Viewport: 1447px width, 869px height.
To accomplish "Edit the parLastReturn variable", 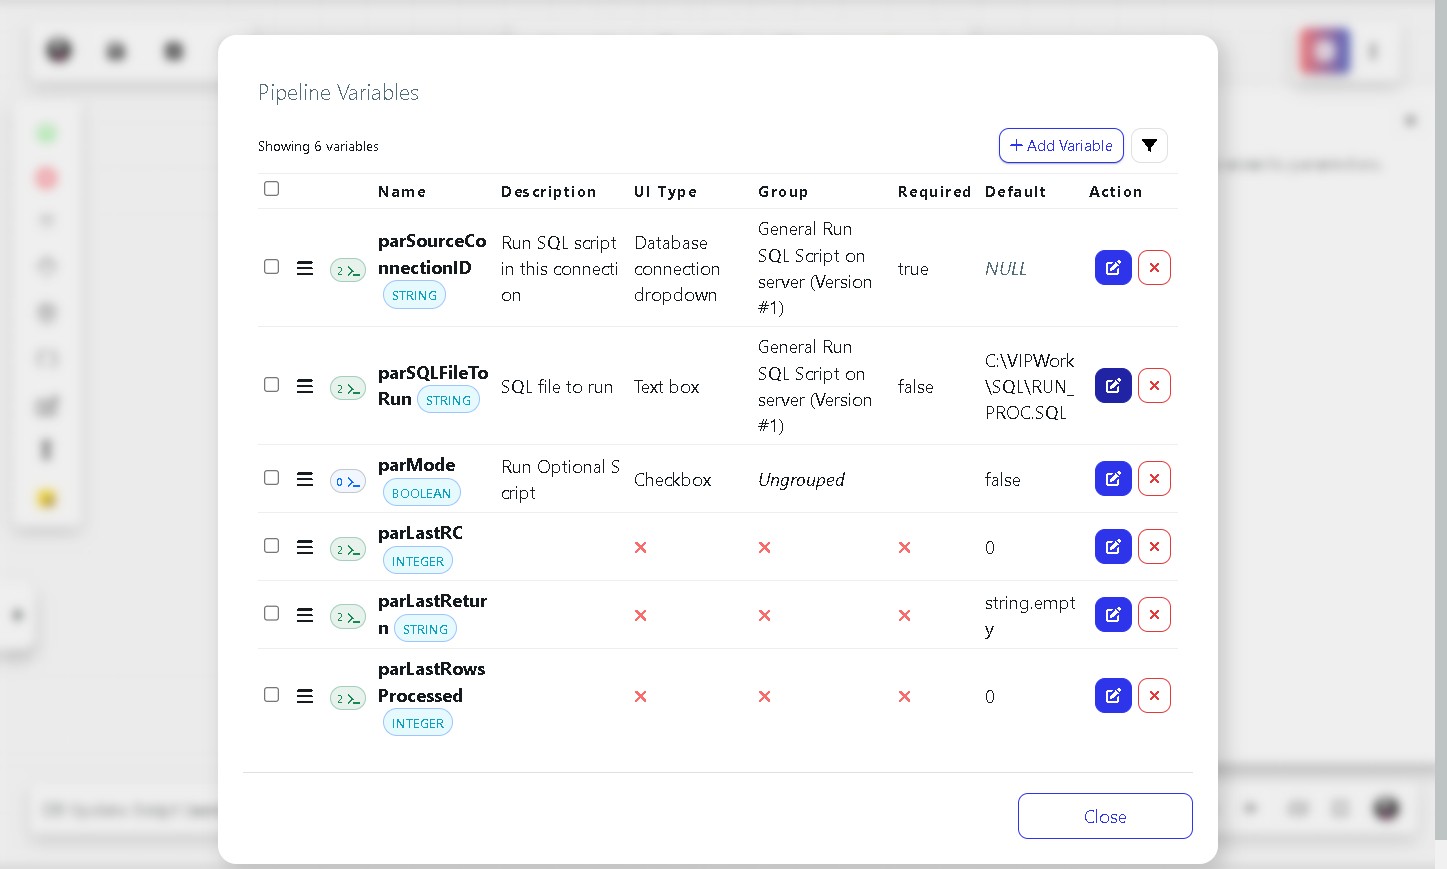I will pyautogui.click(x=1113, y=615).
